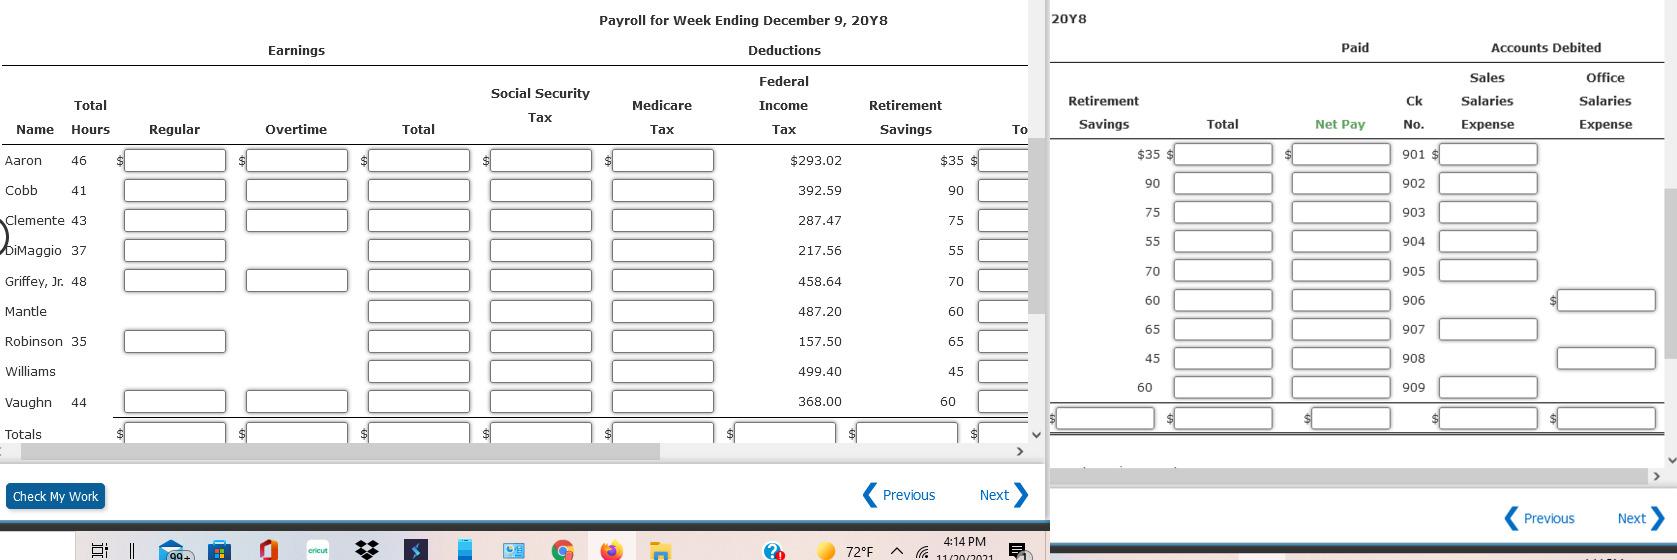Click Totals row Federal Income Tax field
This screenshot has height=560, width=1677.
point(785,433)
